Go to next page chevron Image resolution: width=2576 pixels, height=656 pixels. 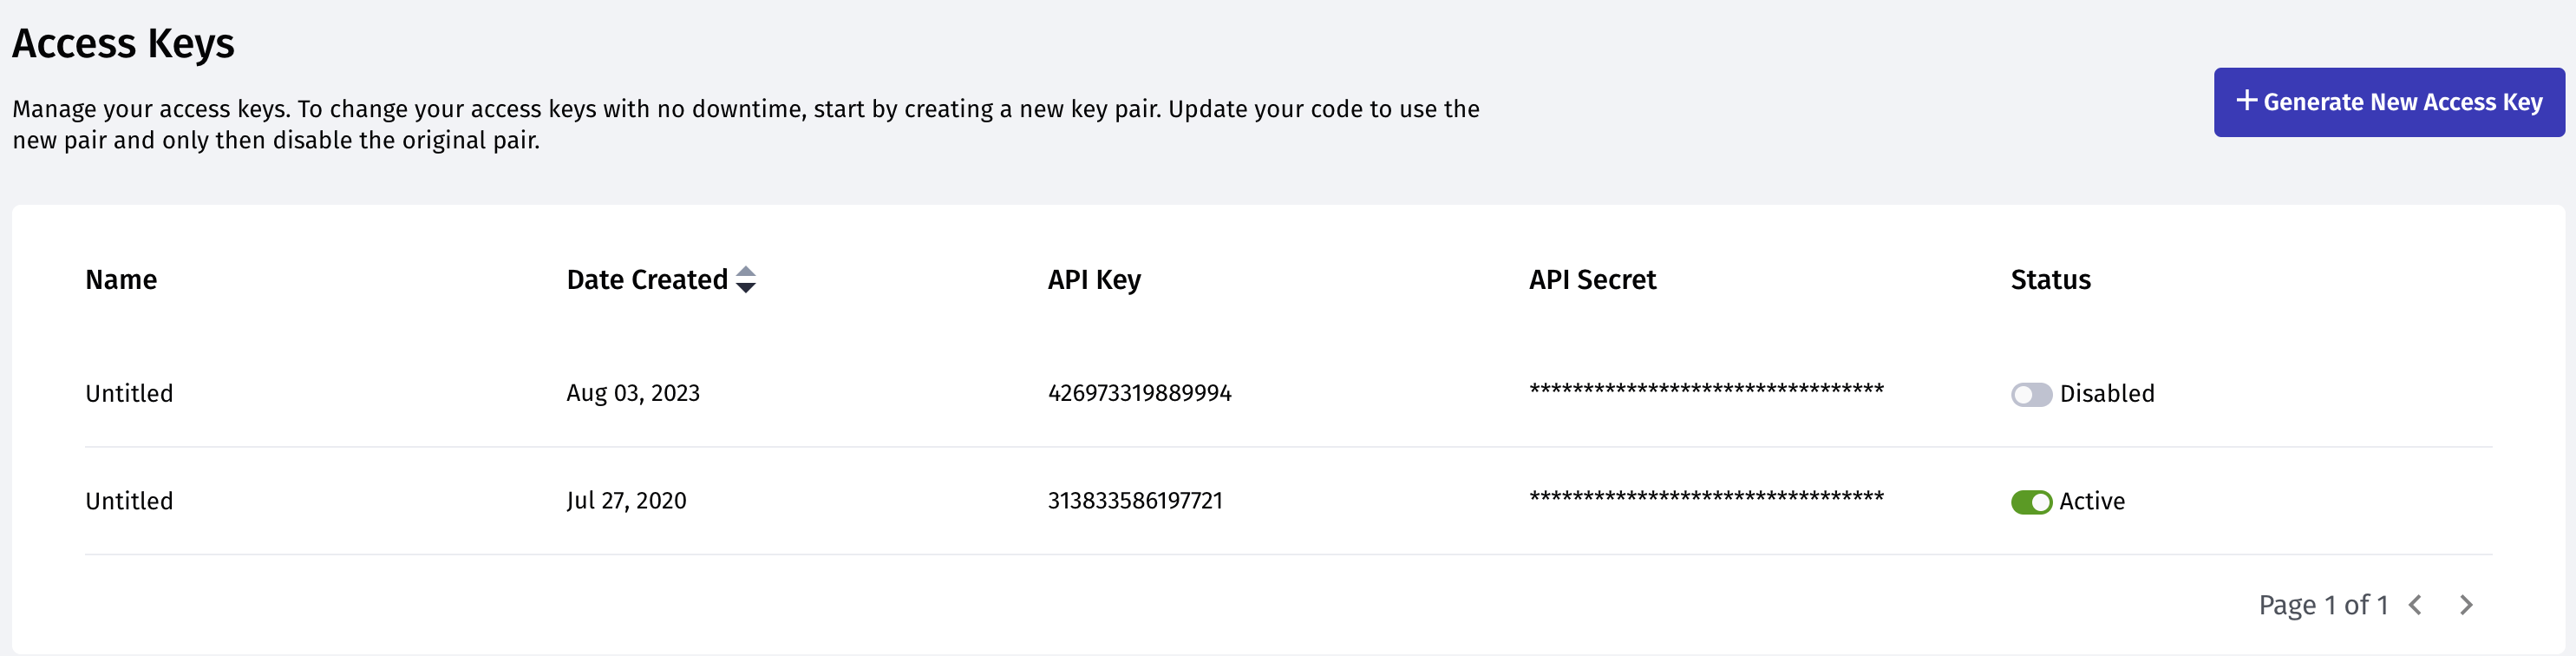(2466, 605)
